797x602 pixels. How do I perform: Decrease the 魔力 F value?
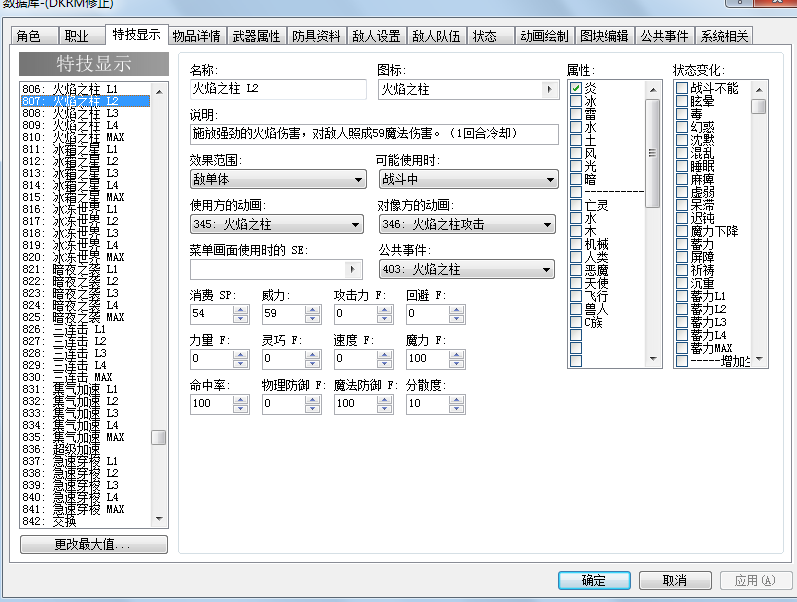click(457, 364)
